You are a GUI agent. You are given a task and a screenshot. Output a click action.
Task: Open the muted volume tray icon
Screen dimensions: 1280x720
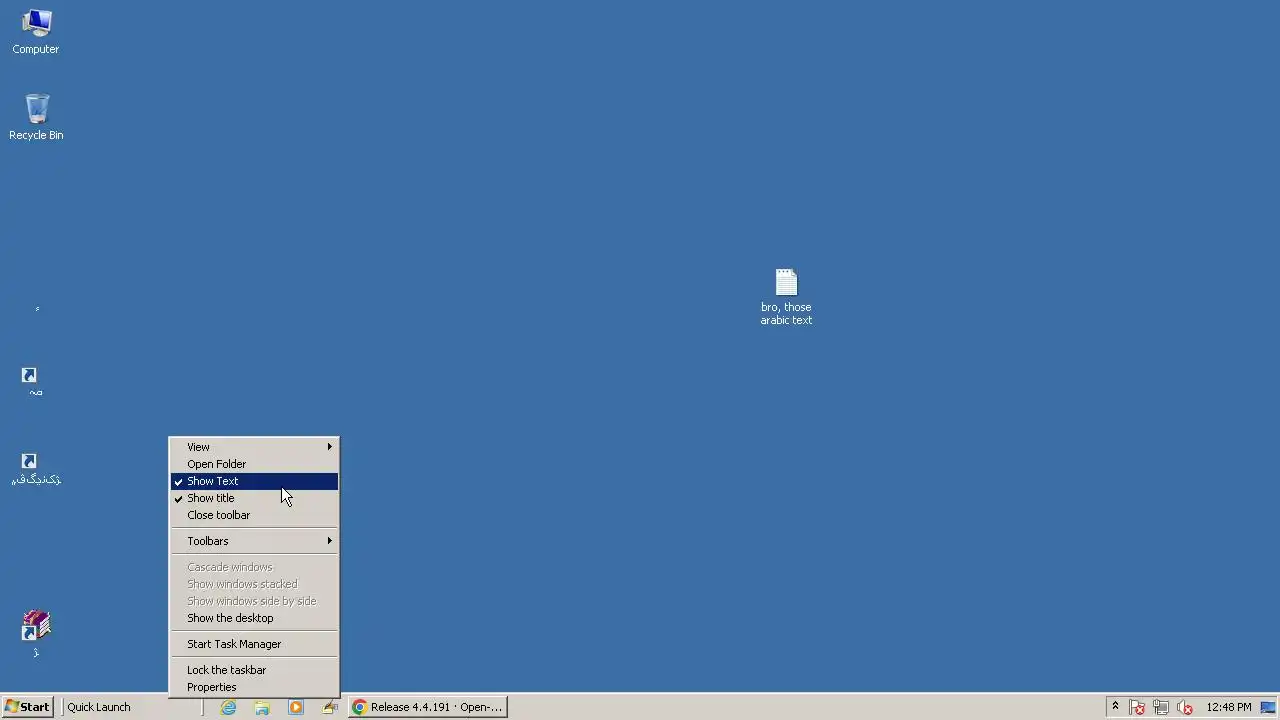[x=1185, y=707]
